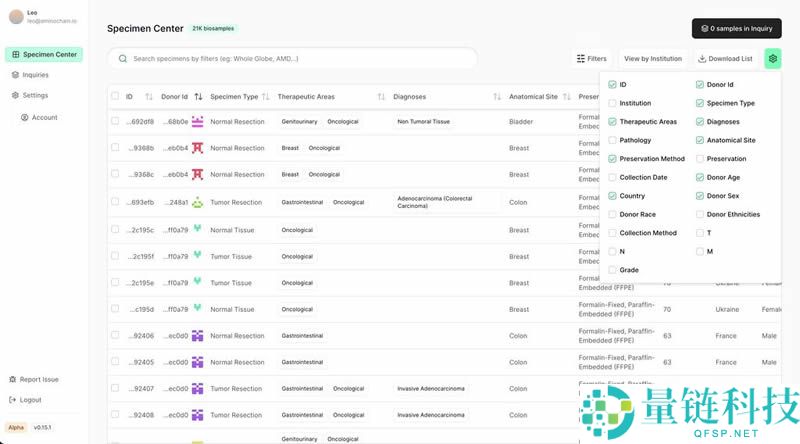This screenshot has width=800, height=444.
Task: Enable the Donor Ethnicities column checkbox
Action: (x=699, y=214)
